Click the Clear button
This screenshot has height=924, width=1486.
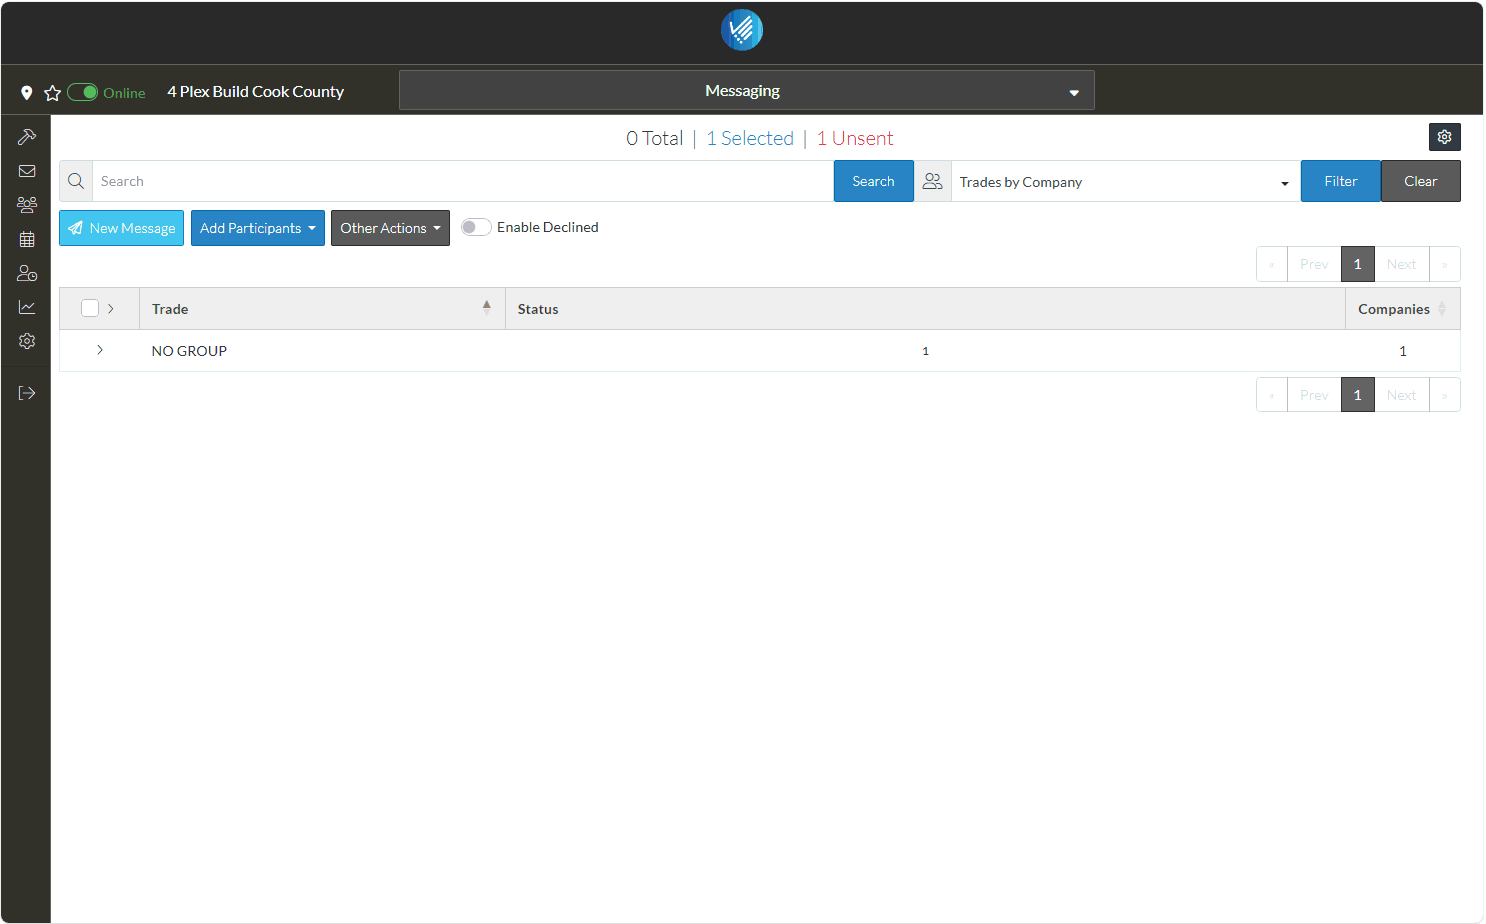(1421, 181)
